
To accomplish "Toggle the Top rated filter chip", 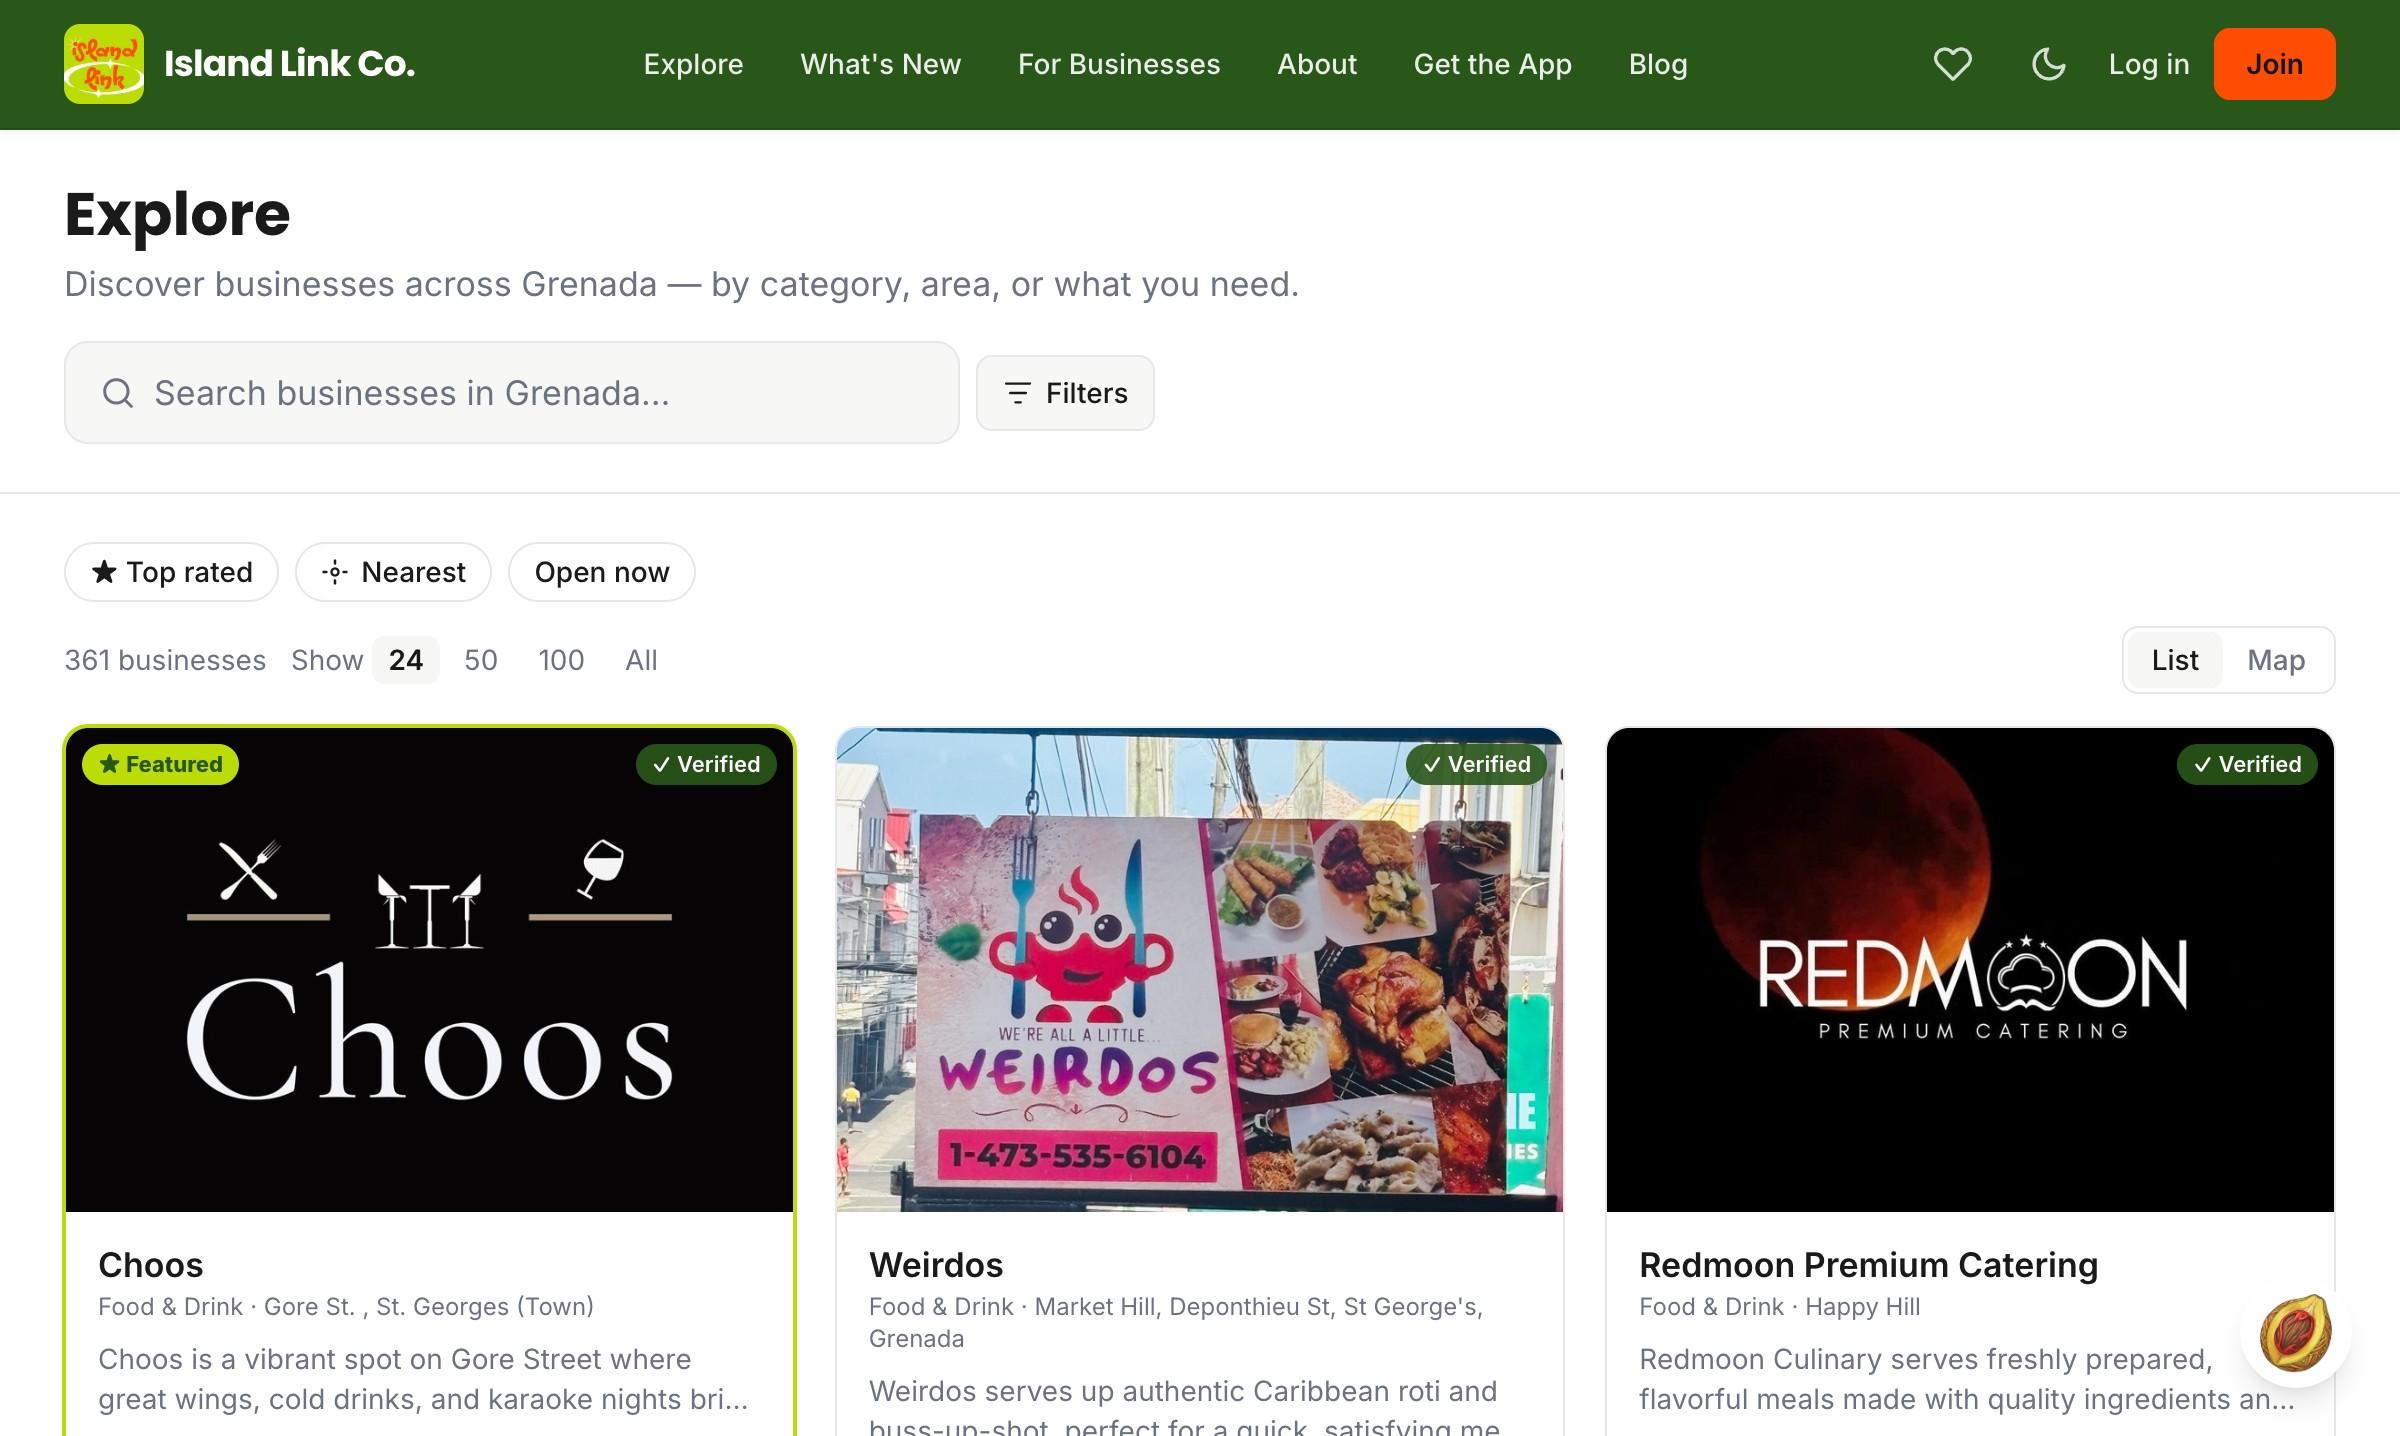I will 171,572.
